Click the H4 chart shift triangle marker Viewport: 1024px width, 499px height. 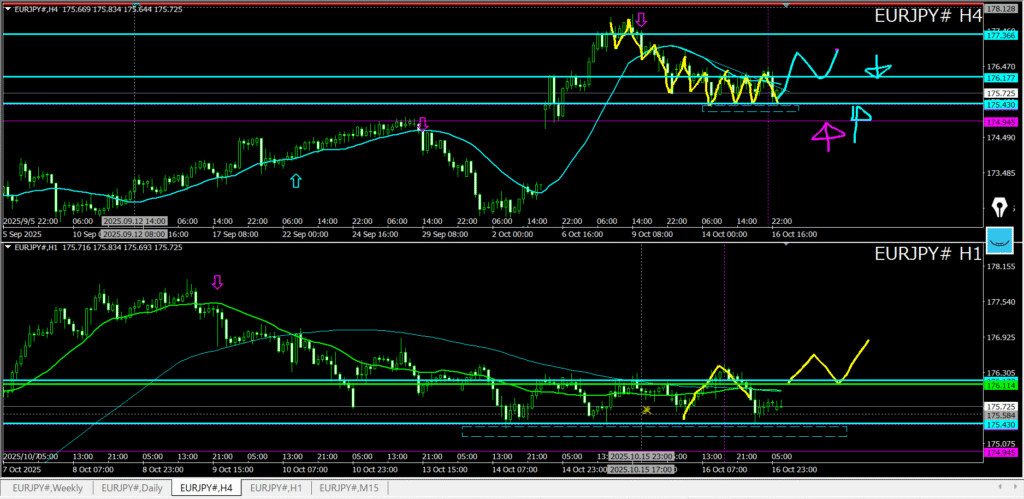point(787,6)
